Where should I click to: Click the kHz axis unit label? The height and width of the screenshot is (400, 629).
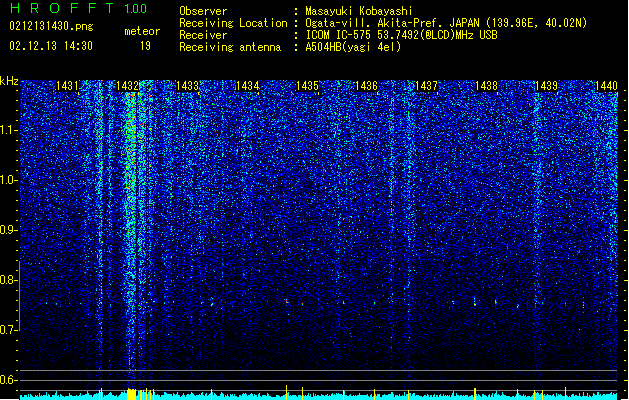tap(9, 81)
